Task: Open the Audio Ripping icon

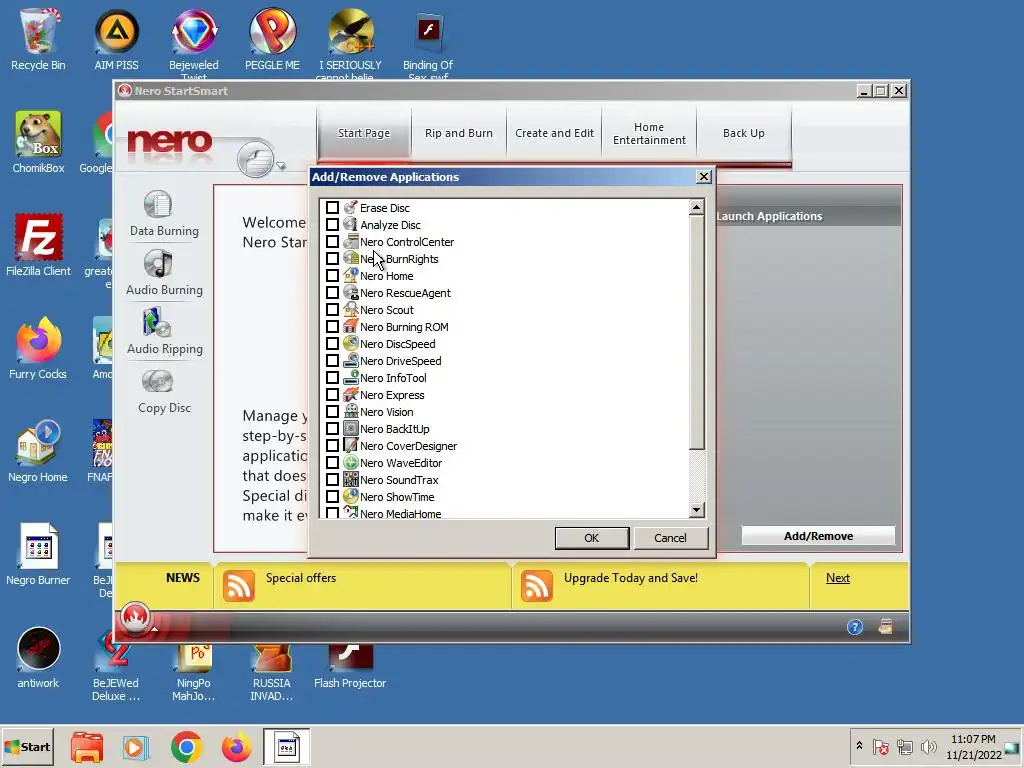Action: point(157,323)
